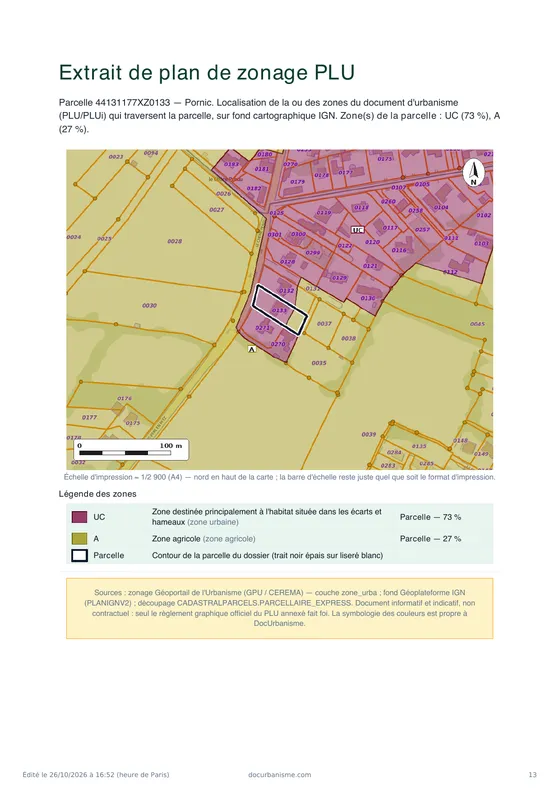Click parcel label 0299 on the map

(313, 253)
